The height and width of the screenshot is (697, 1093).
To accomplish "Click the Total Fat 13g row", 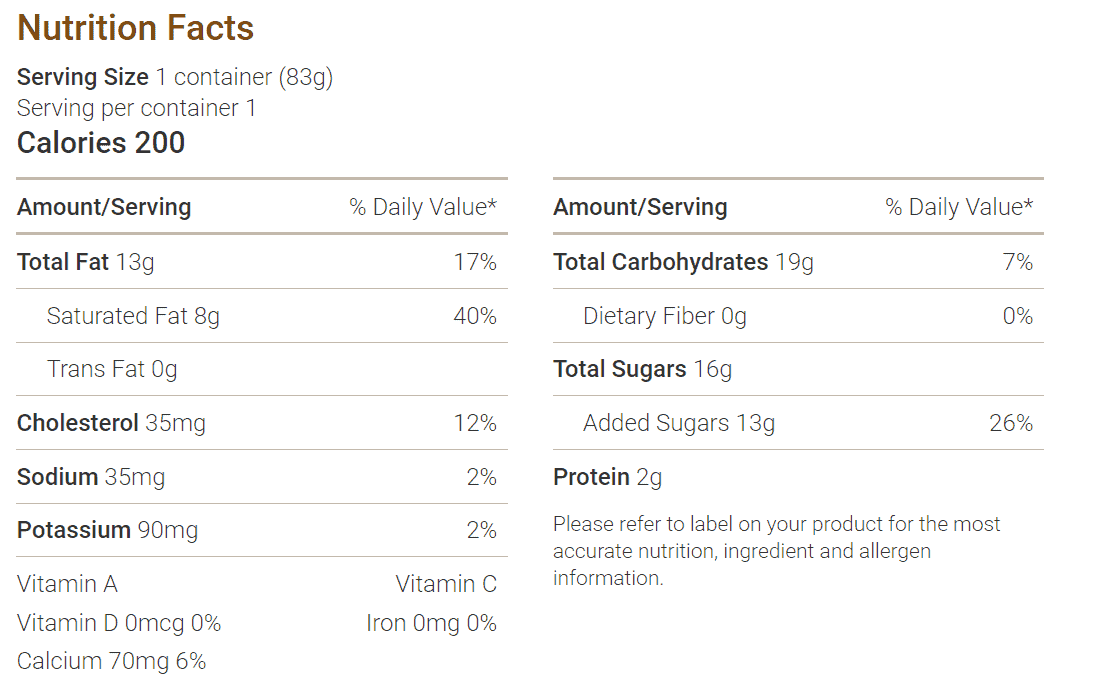I will [x=262, y=262].
